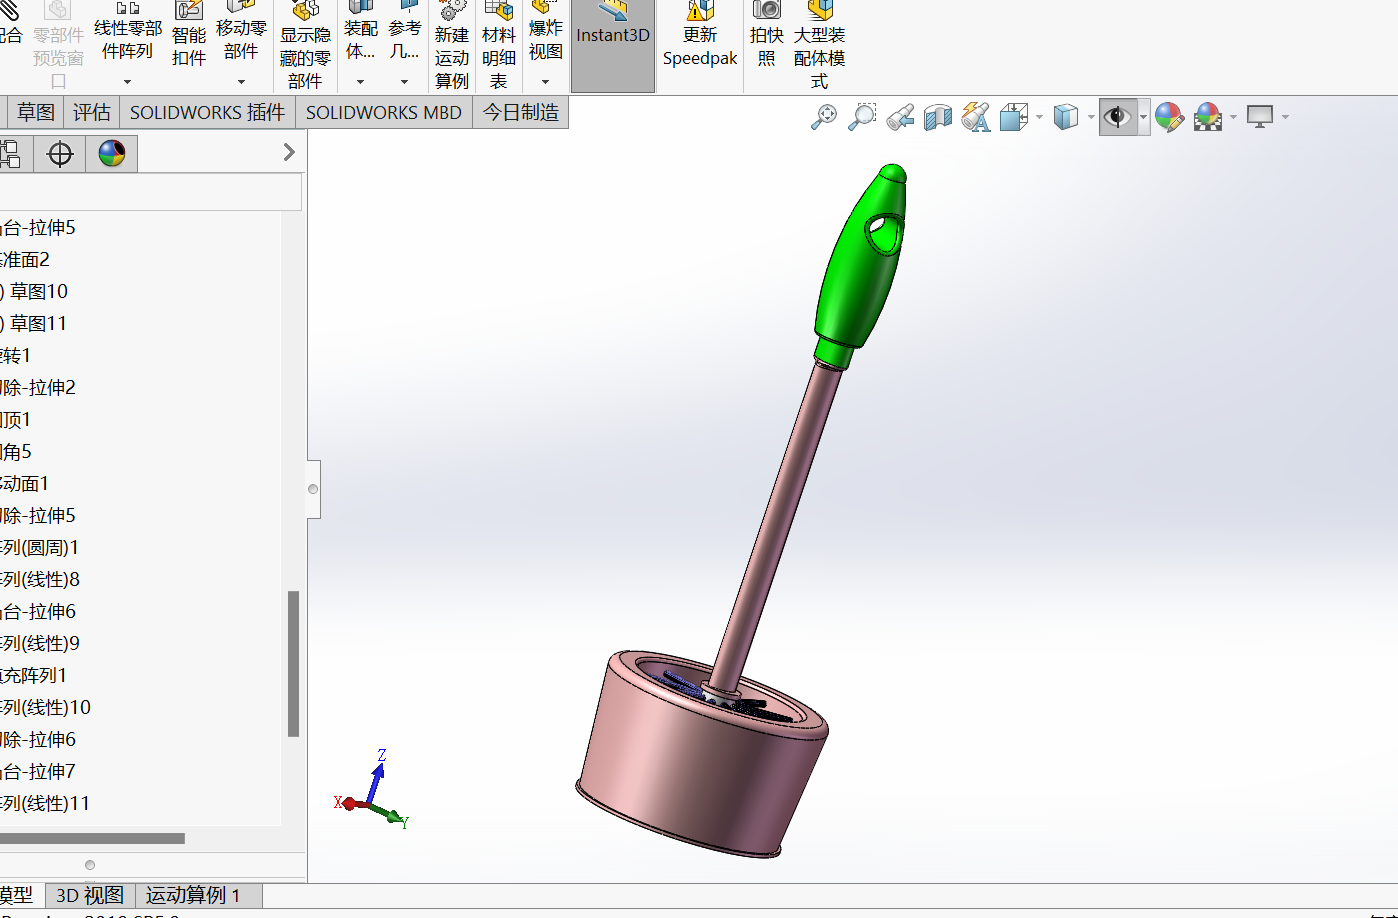Image resolution: width=1398 pixels, height=918 pixels.
Task: Open the Reference Geometry (参考几...) tool
Action: [x=404, y=30]
